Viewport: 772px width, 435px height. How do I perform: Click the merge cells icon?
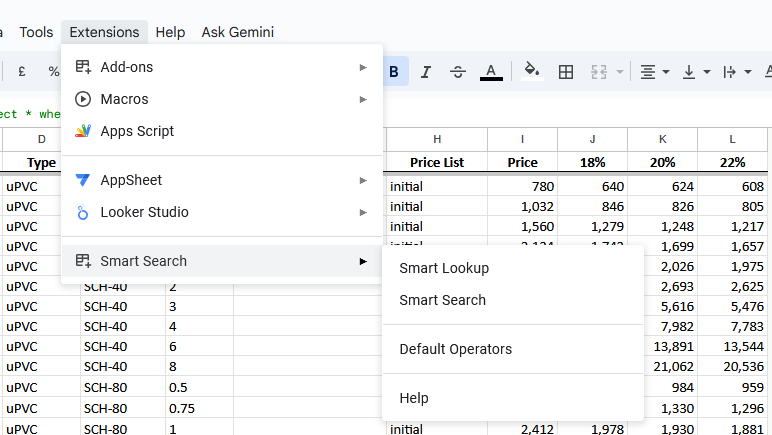coord(599,72)
